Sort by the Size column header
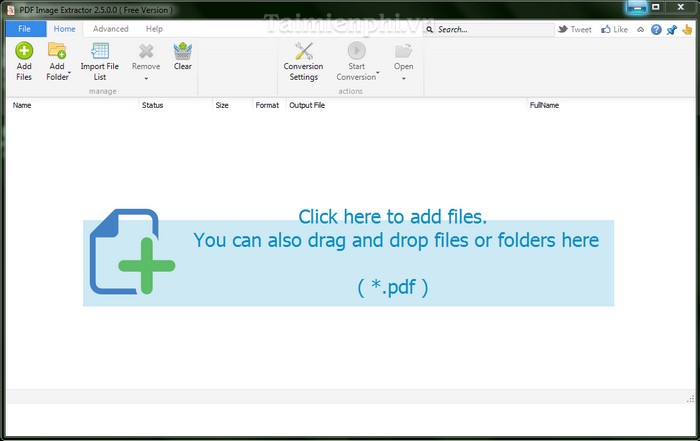Viewport: 700px width, 441px height. click(x=232, y=105)
